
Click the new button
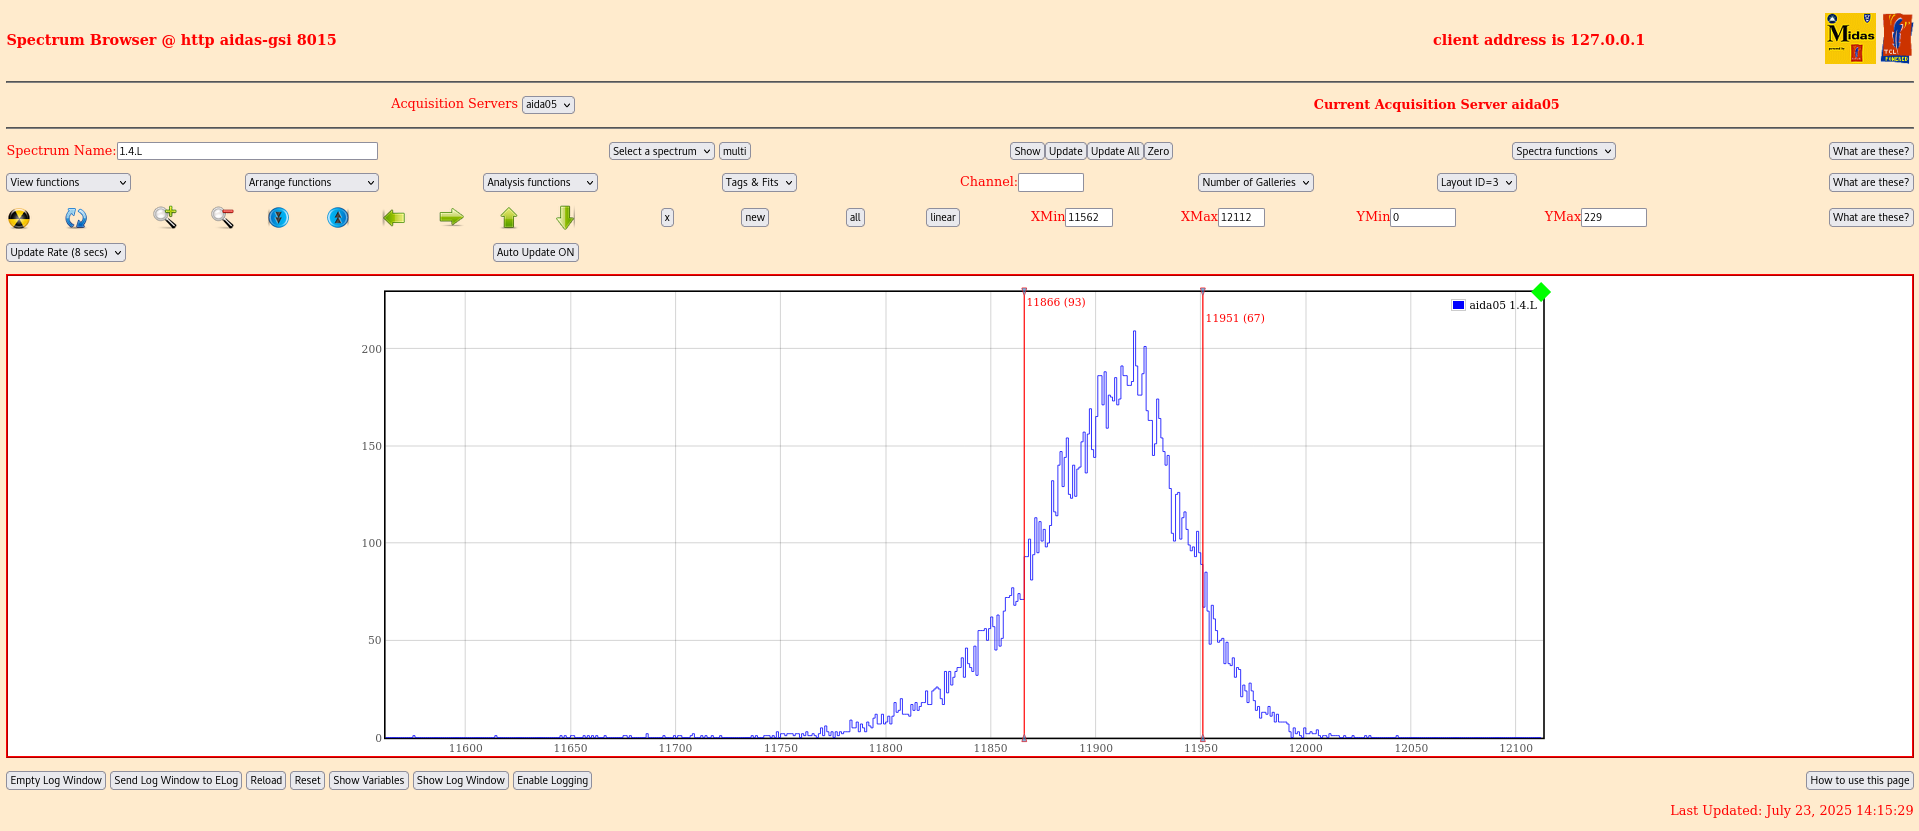(755, 217)
